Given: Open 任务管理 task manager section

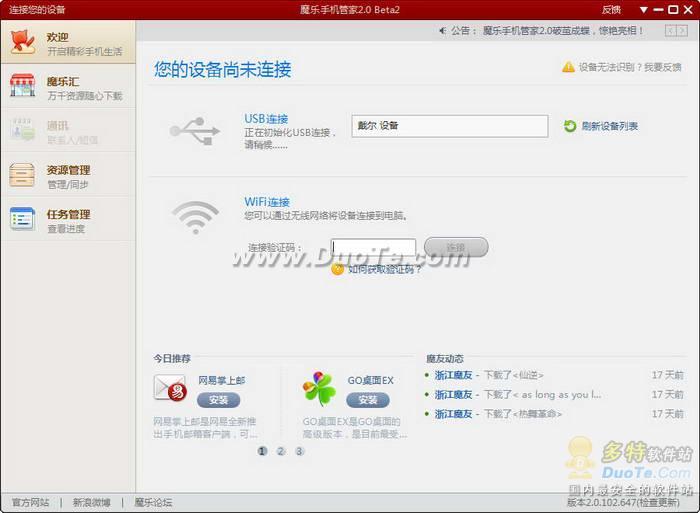Looking at the screenshot, I should pos(67,220).
